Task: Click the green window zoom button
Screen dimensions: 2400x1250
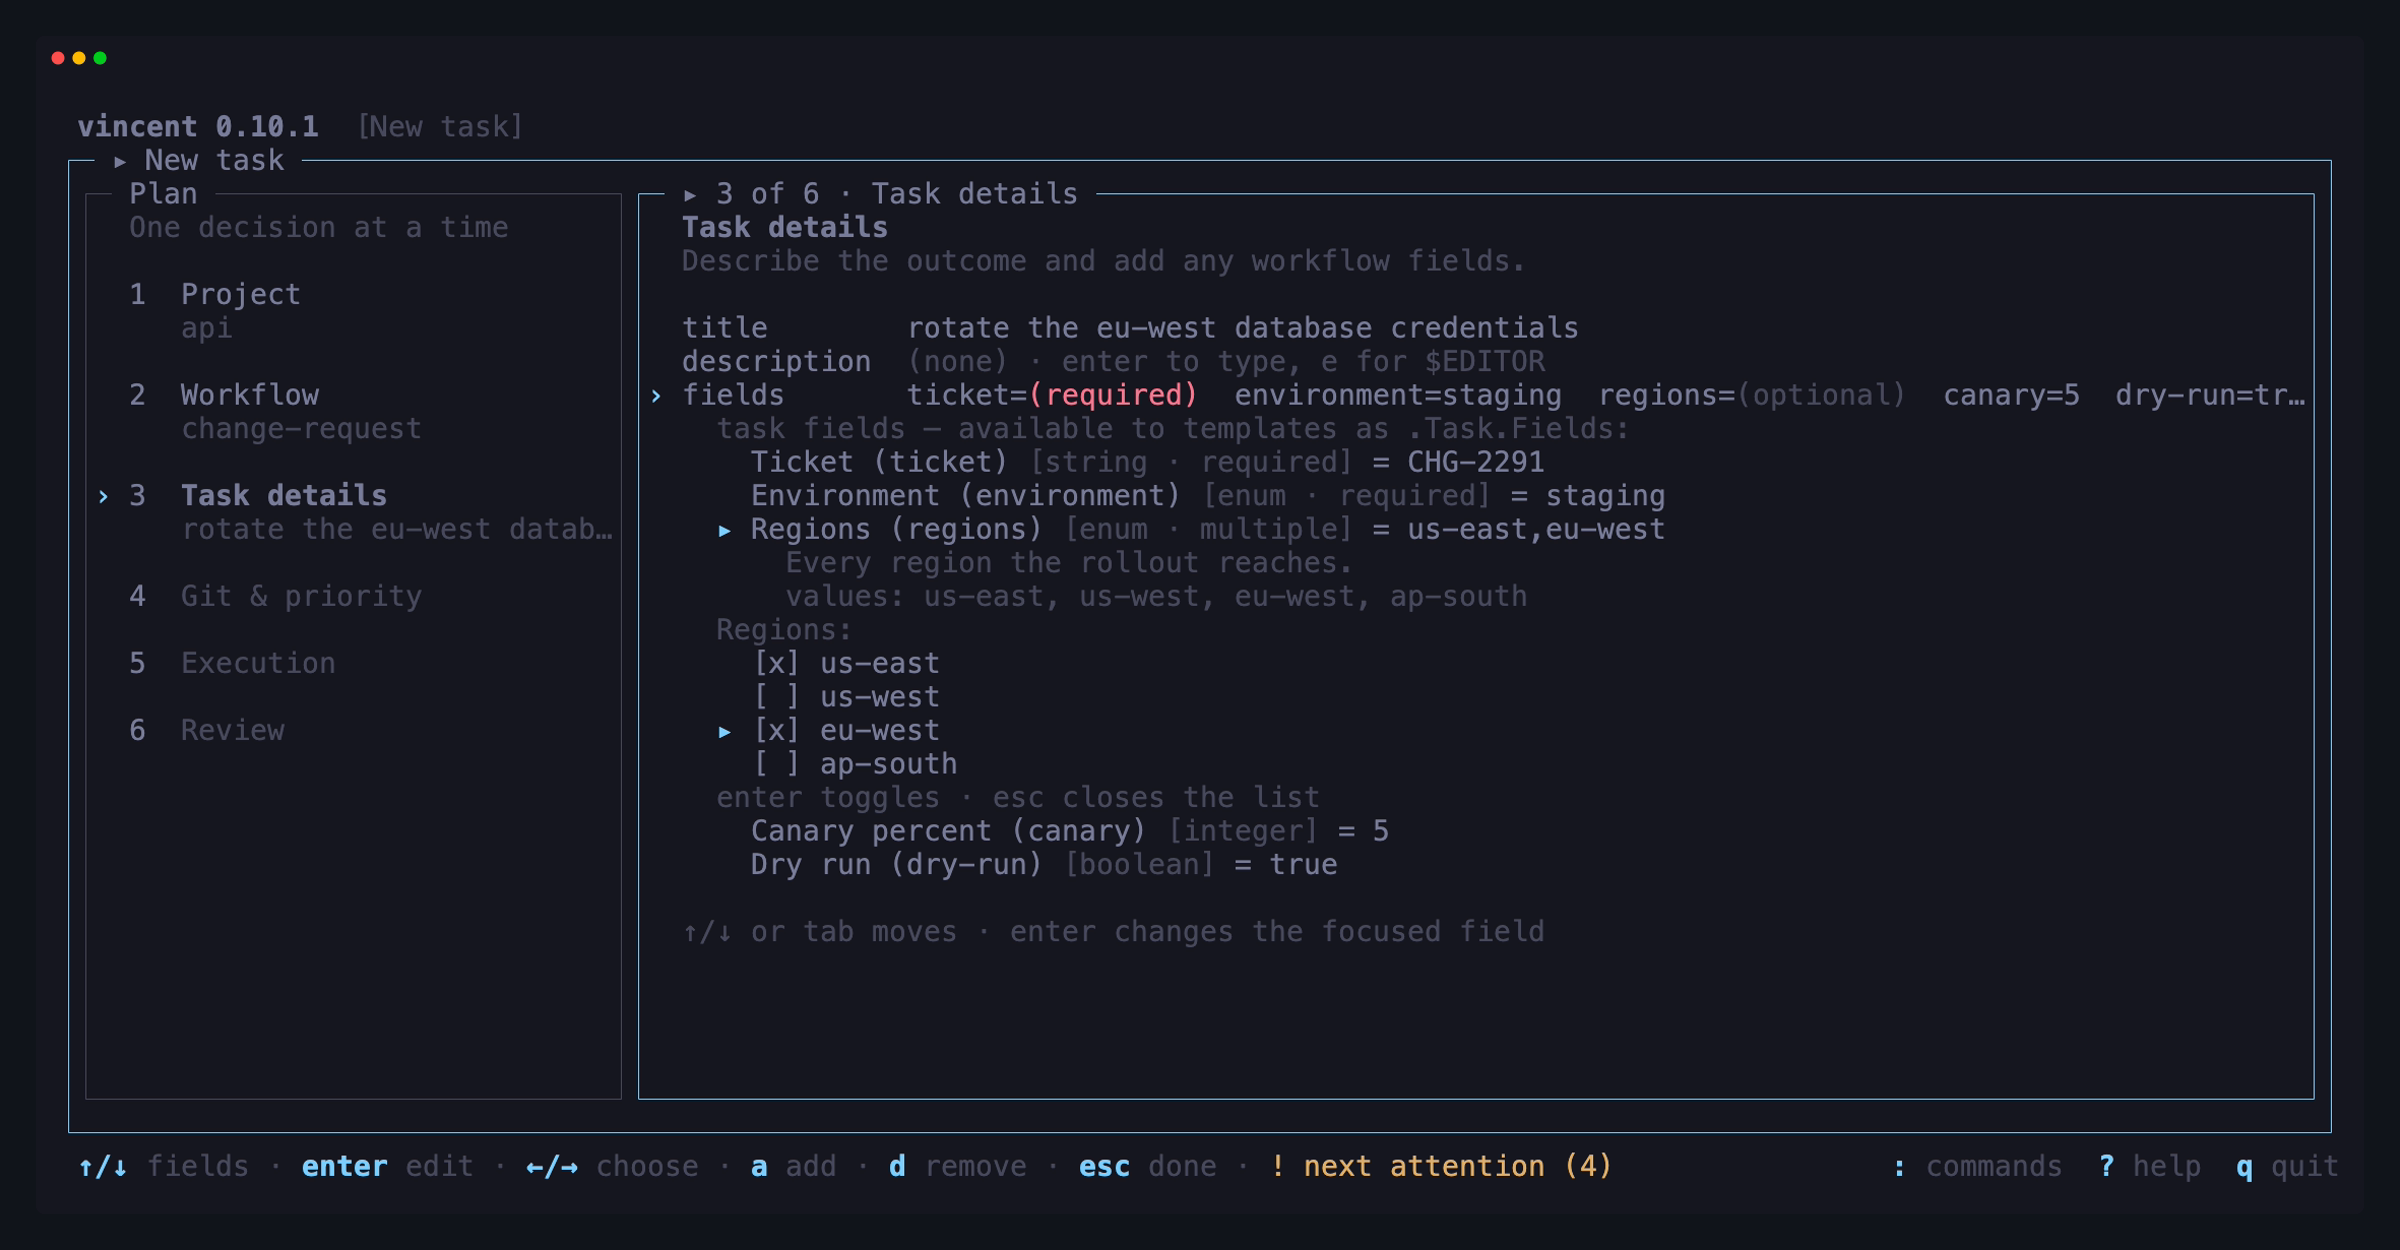Action: [x=100, y=58]
